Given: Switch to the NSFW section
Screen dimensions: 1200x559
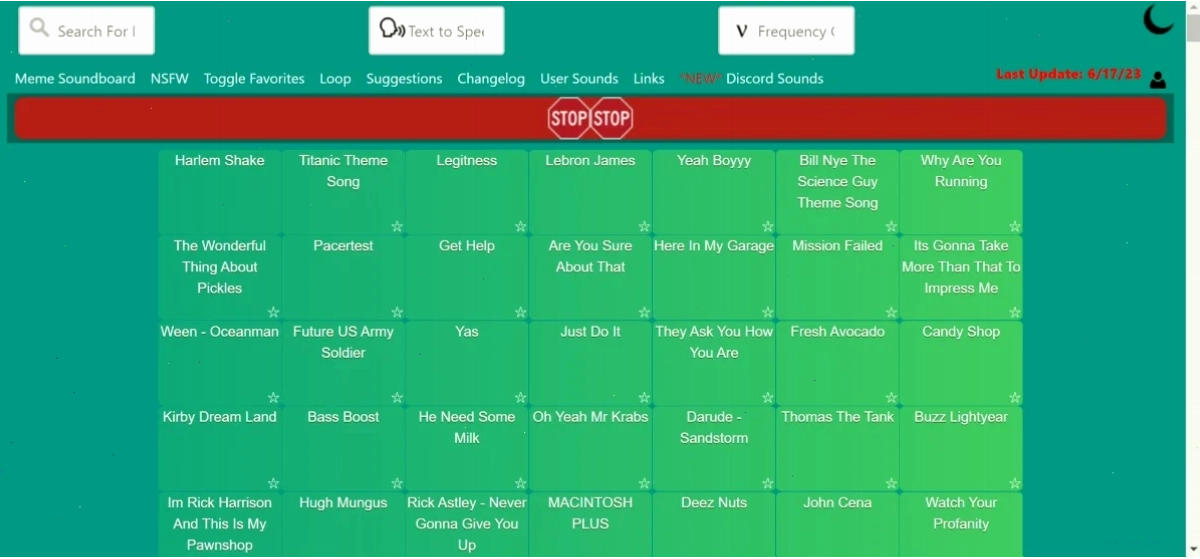Looking at the screenshot, I should (169, 79).
